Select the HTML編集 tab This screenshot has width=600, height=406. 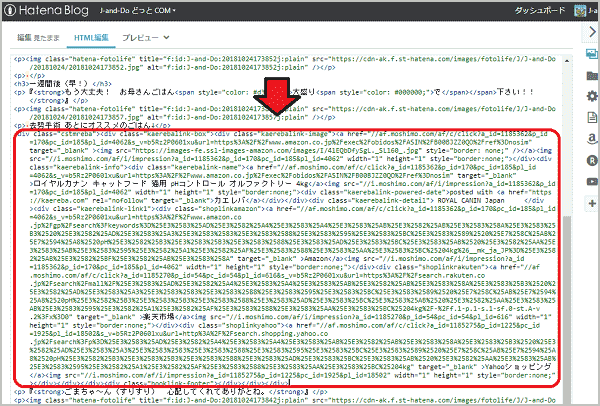click(x=91, y=38)
